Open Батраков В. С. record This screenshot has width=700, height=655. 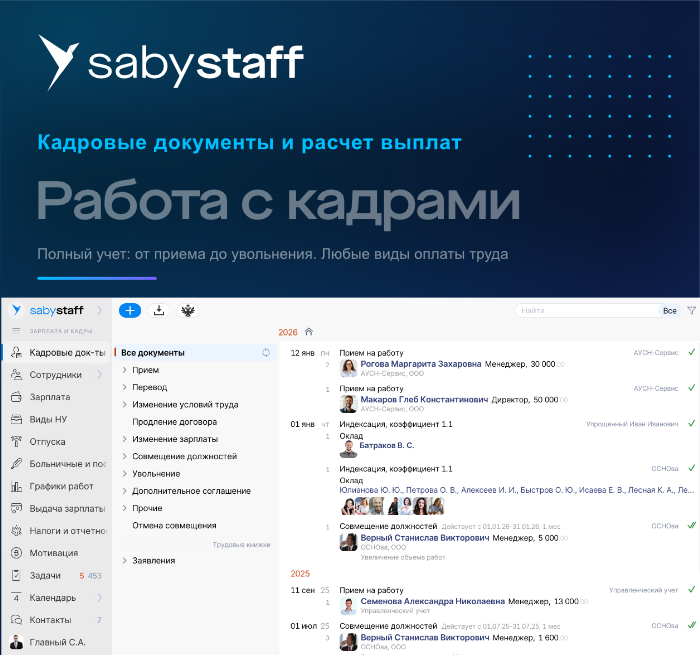(387, 445)
